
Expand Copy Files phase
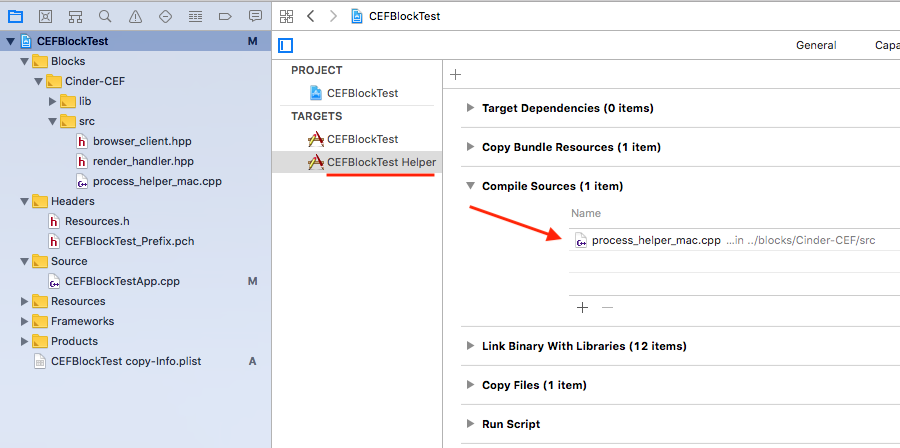(x=471, y=385)
